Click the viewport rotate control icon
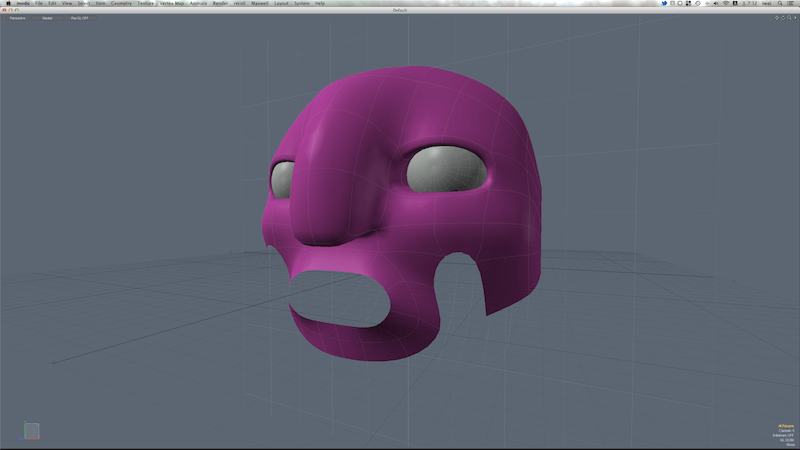 pos(783,18)
